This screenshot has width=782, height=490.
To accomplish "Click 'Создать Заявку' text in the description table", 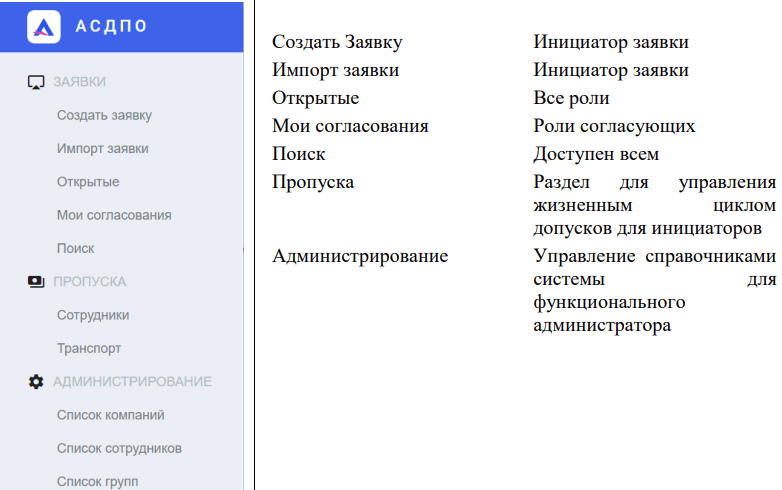I will [337, 43].
